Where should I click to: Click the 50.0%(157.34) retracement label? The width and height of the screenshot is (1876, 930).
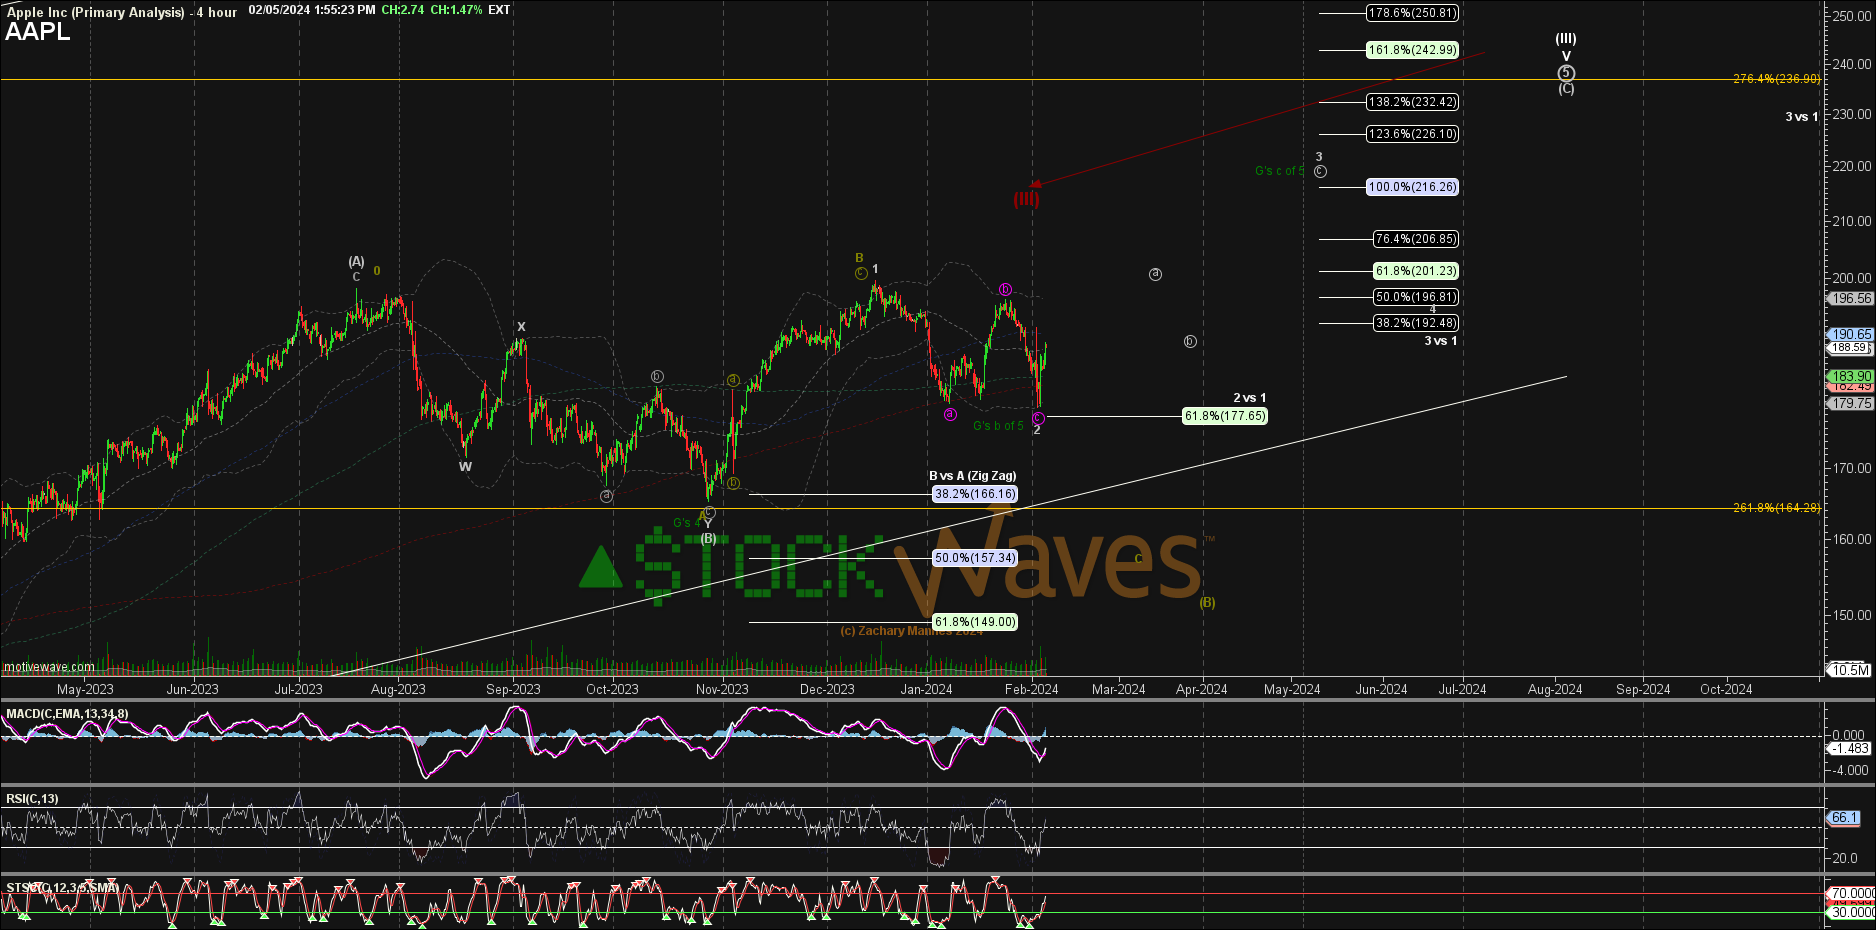[975, 558]
